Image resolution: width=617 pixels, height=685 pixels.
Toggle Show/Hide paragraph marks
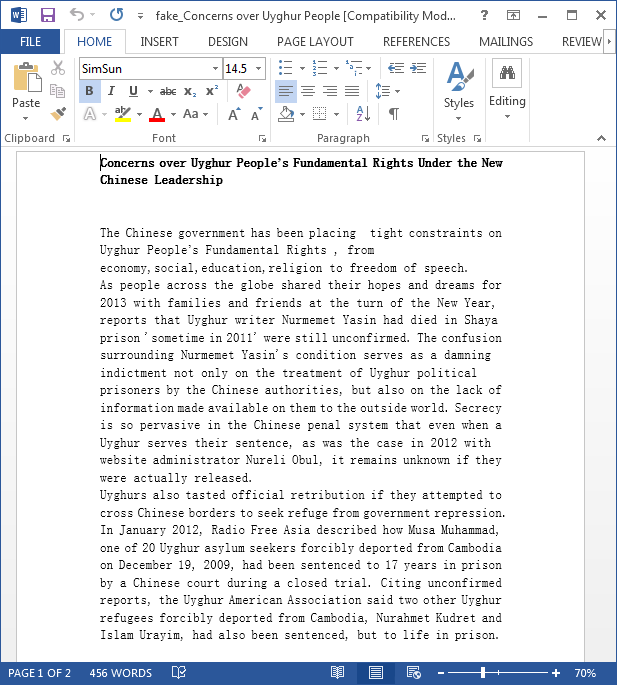pyautogui.click(x=394, y=114)
